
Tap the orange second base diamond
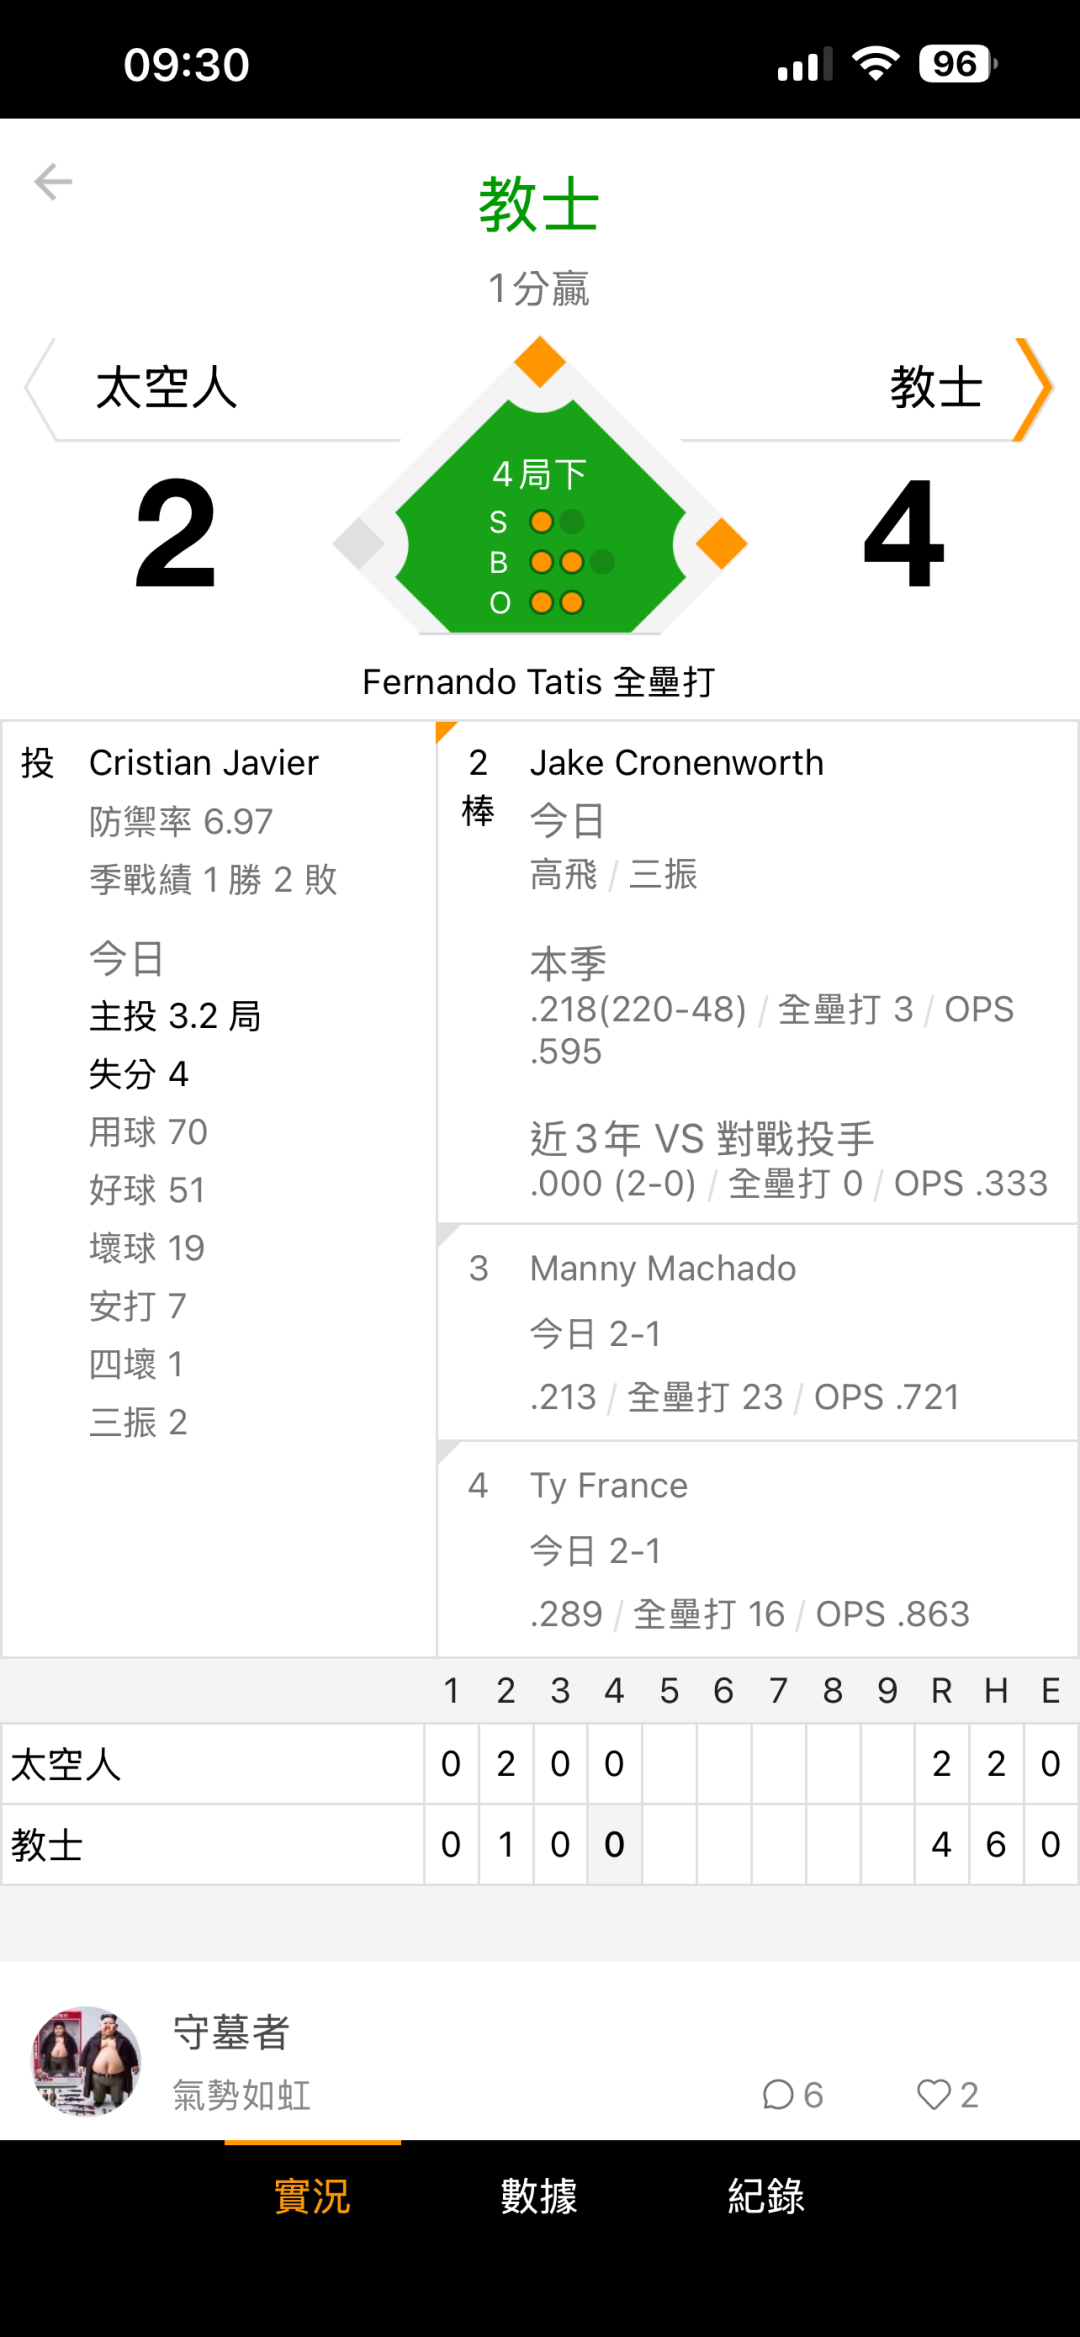[540, 362]
